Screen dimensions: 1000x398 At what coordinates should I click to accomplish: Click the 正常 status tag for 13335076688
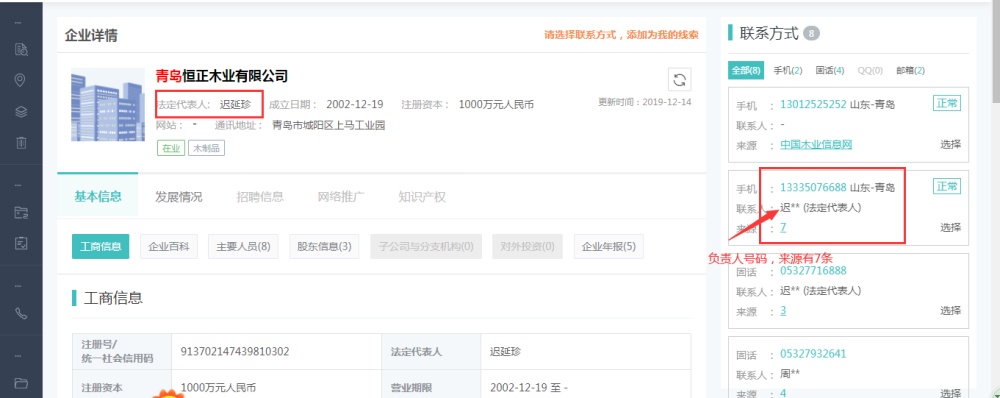(x=947, y=186)
